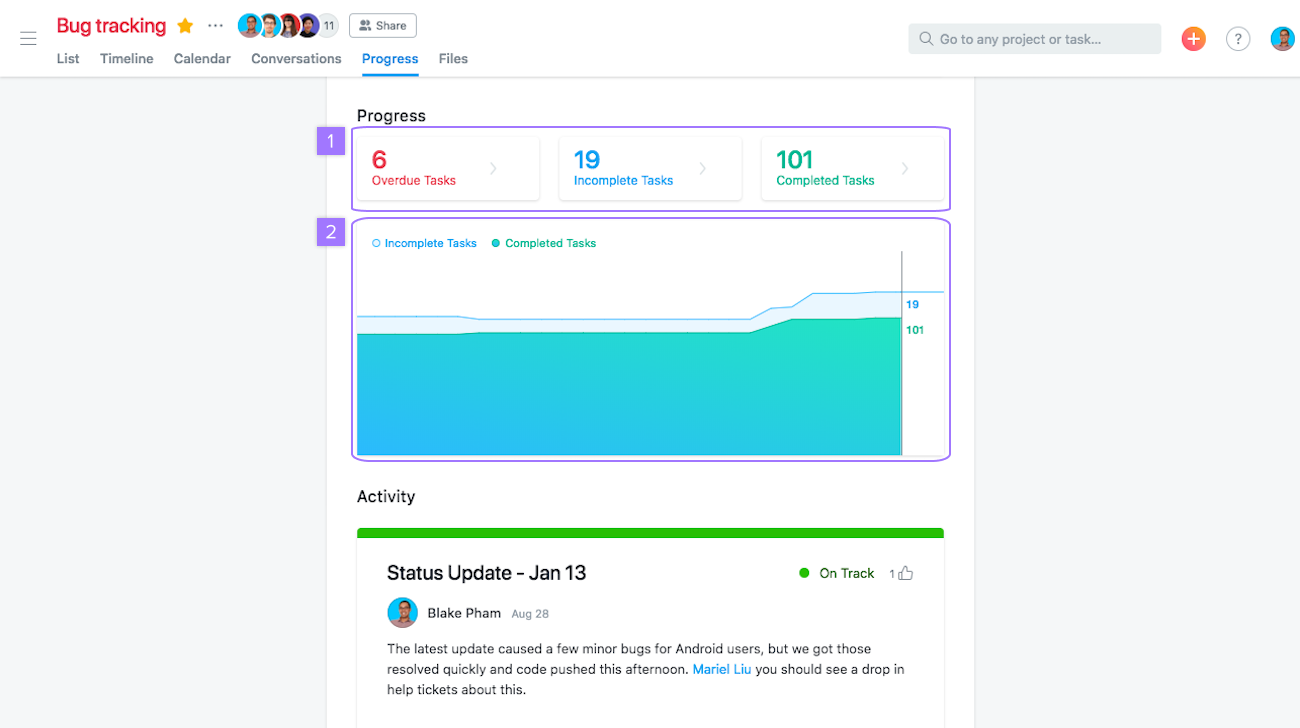Expand Overdue Tasks card chevron

pos(493,169)
